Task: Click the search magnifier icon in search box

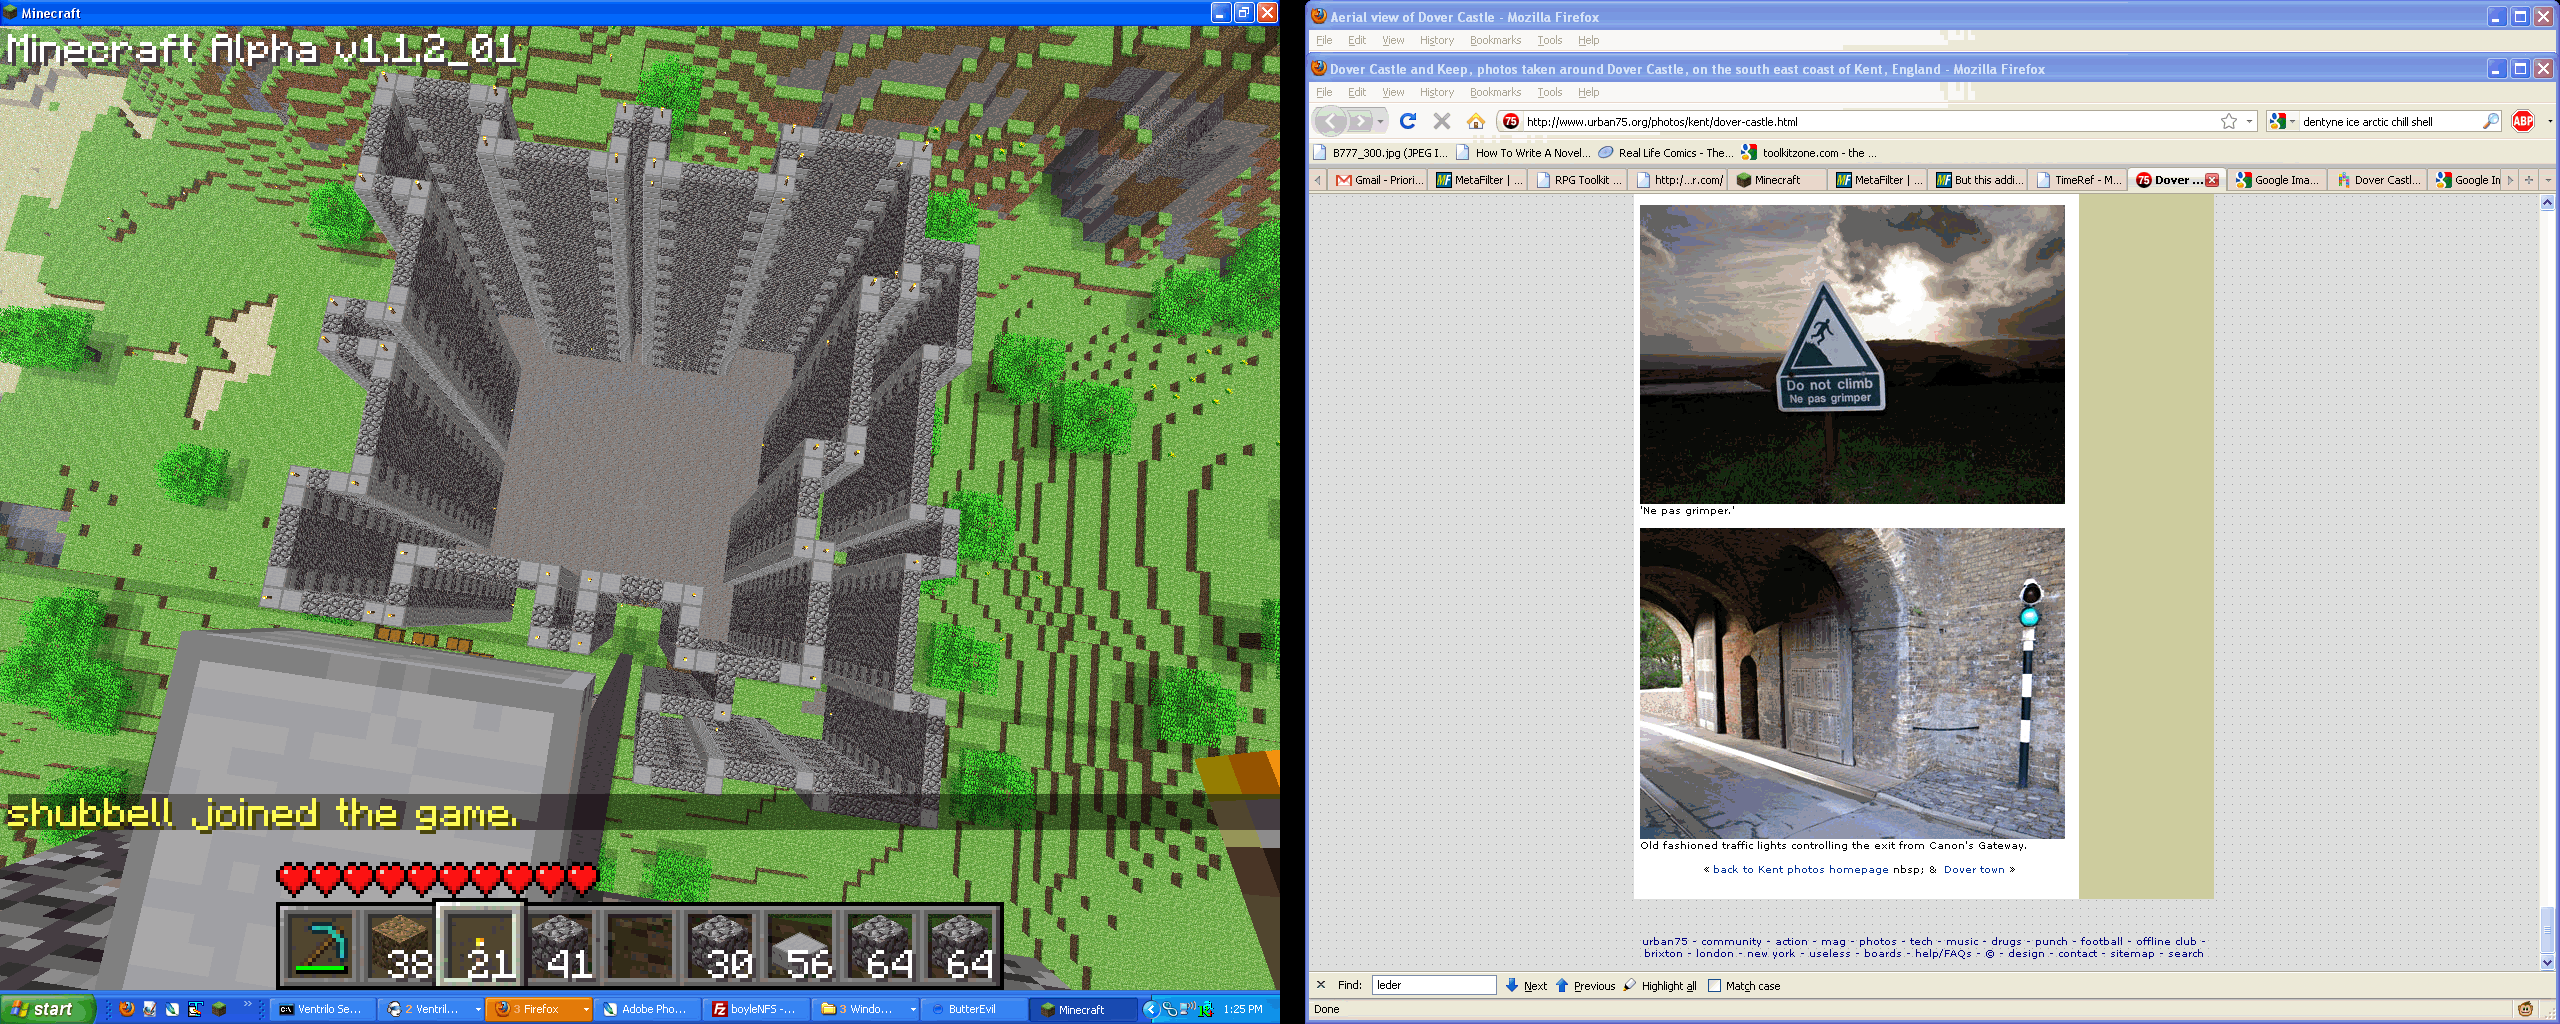Action: click(x=2490, y=121)
